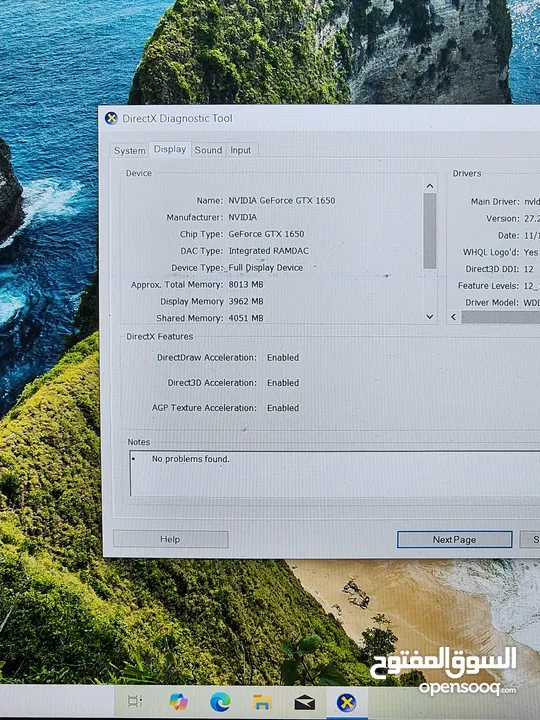Click inside the Notes text box
This screenshot has width=540, height=720.
[x=335, y=474]
